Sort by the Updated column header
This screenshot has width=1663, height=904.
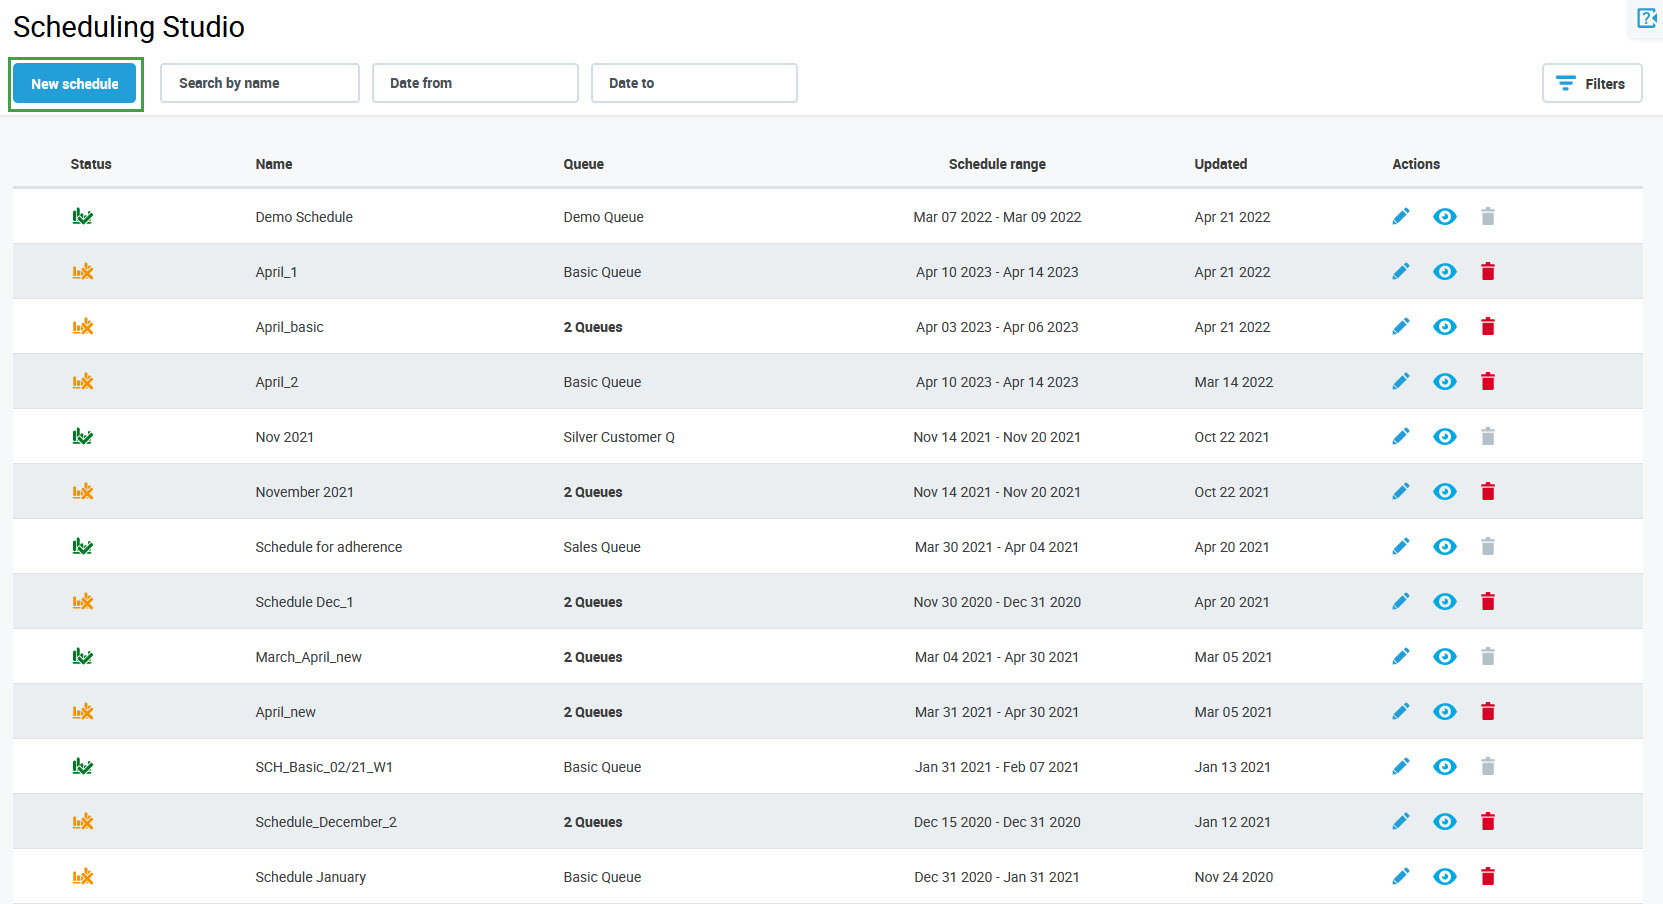1220,164
